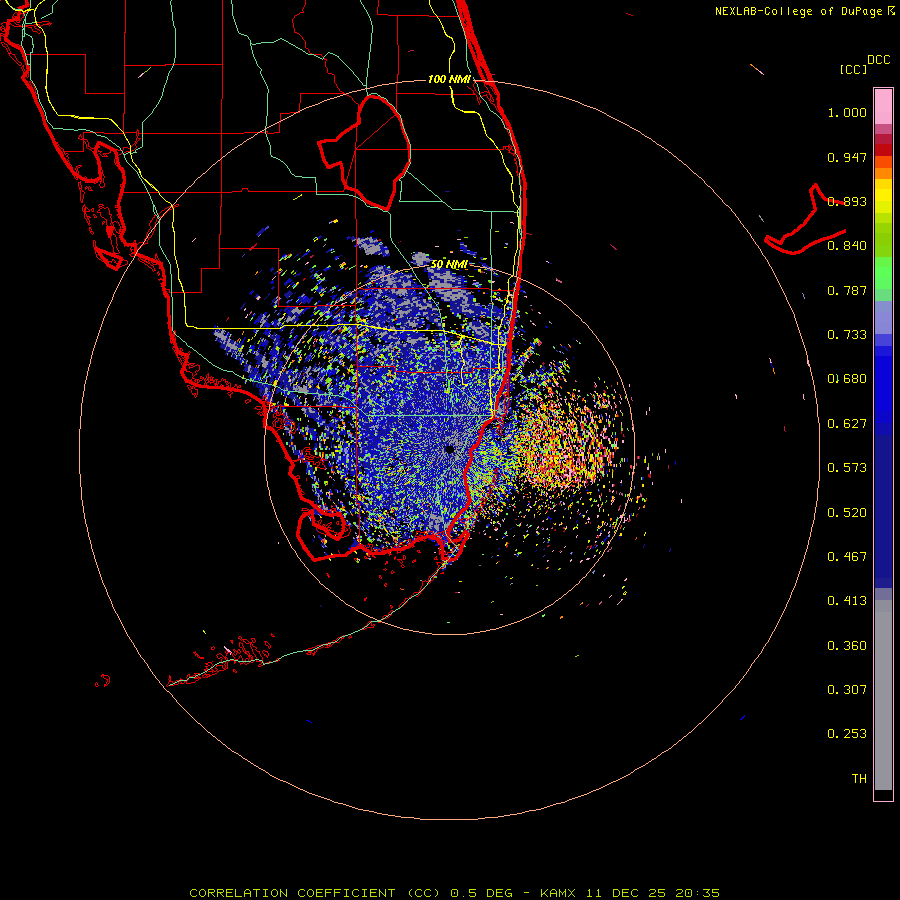900x900 pixels.
Task: Click the Grand Bahama island outline
Action: coord(805,219)
